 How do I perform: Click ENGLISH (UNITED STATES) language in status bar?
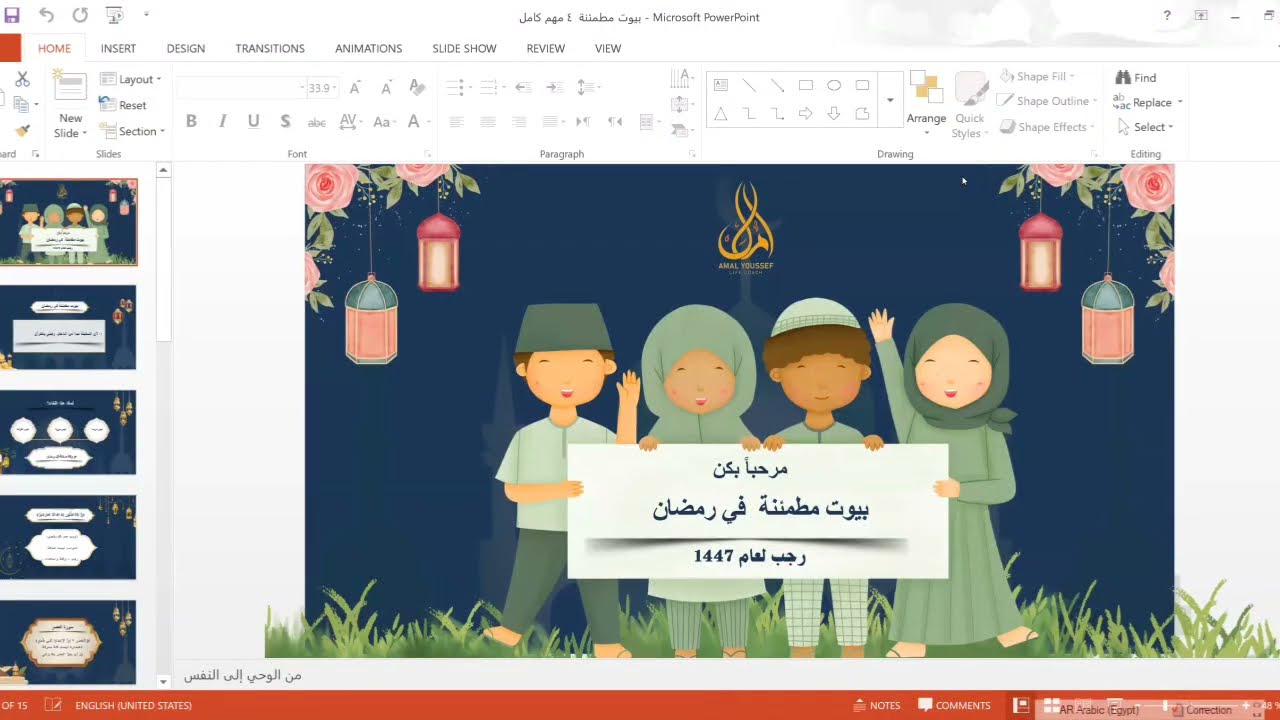133,705
